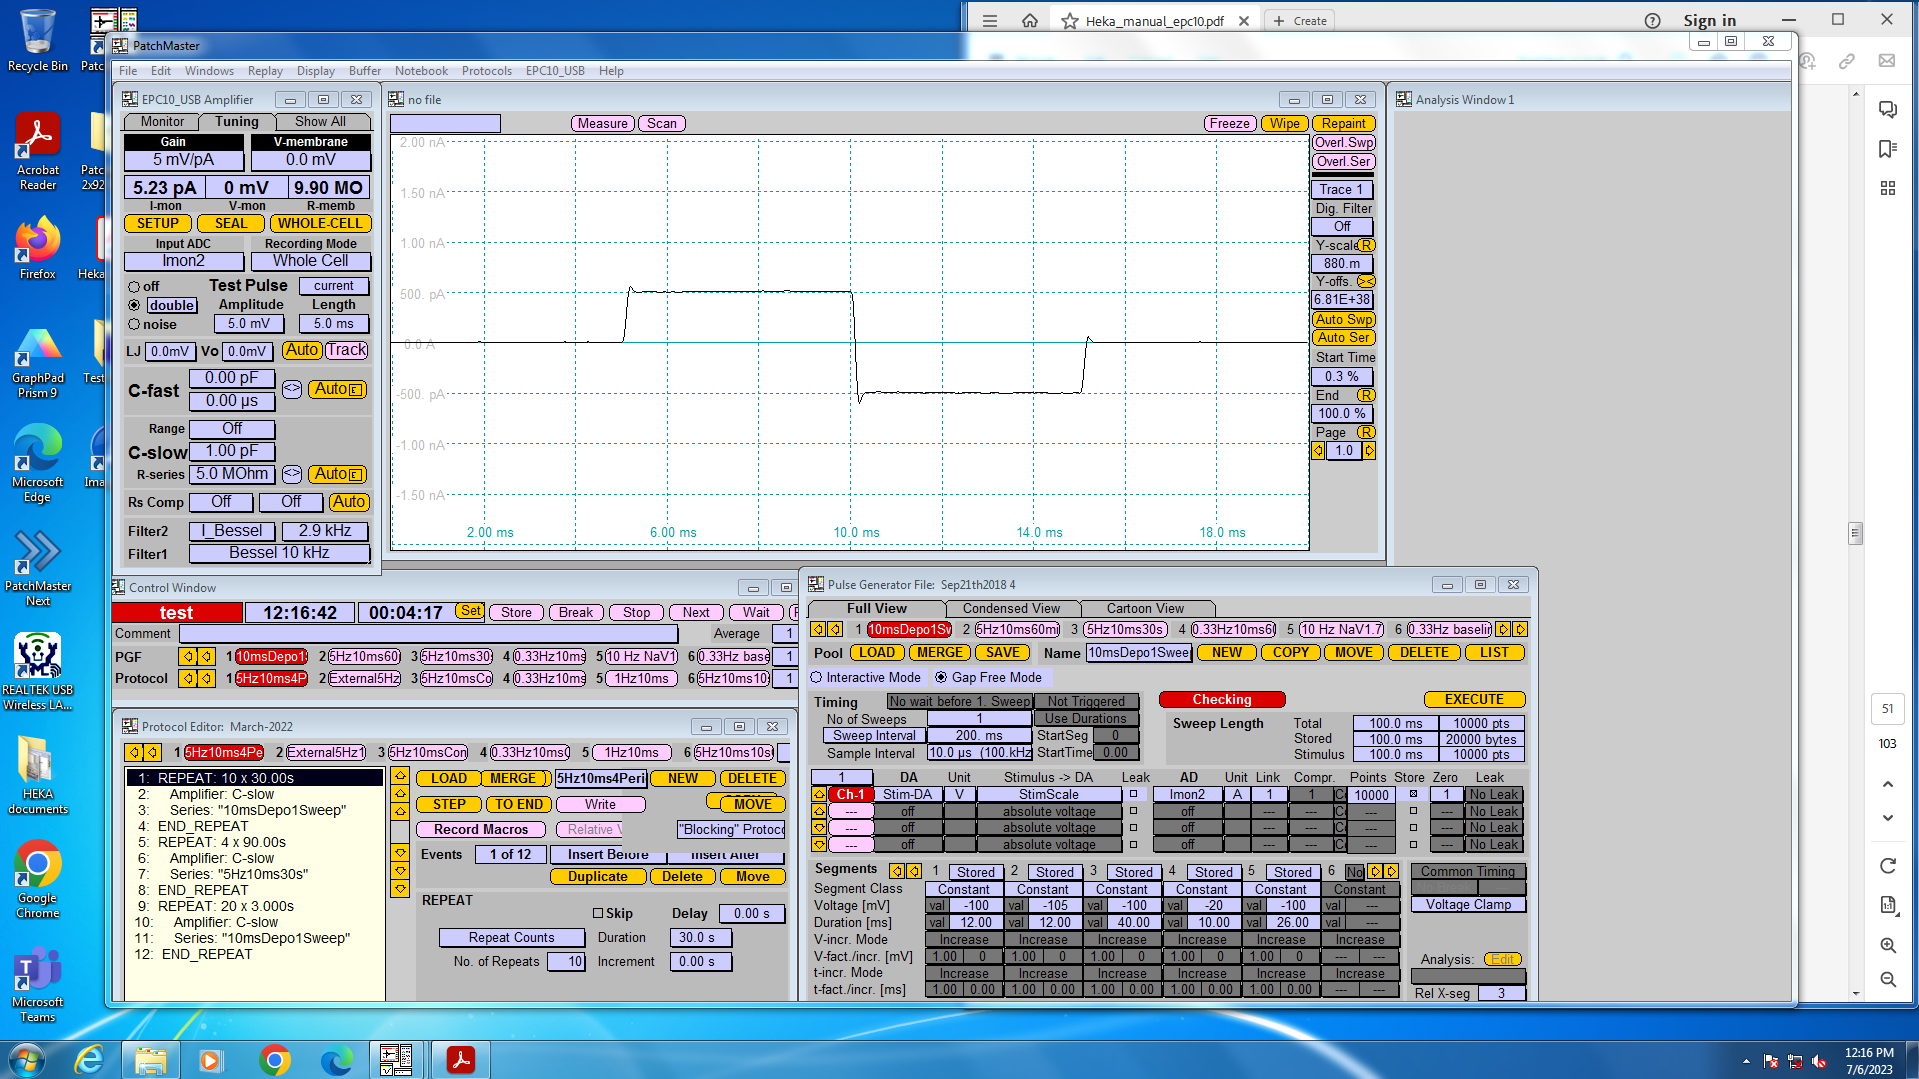Image resolution: width=1919 pixels, height=1079 pixels.
Task: Open the Trace 1 selector
Action: 1342,190
